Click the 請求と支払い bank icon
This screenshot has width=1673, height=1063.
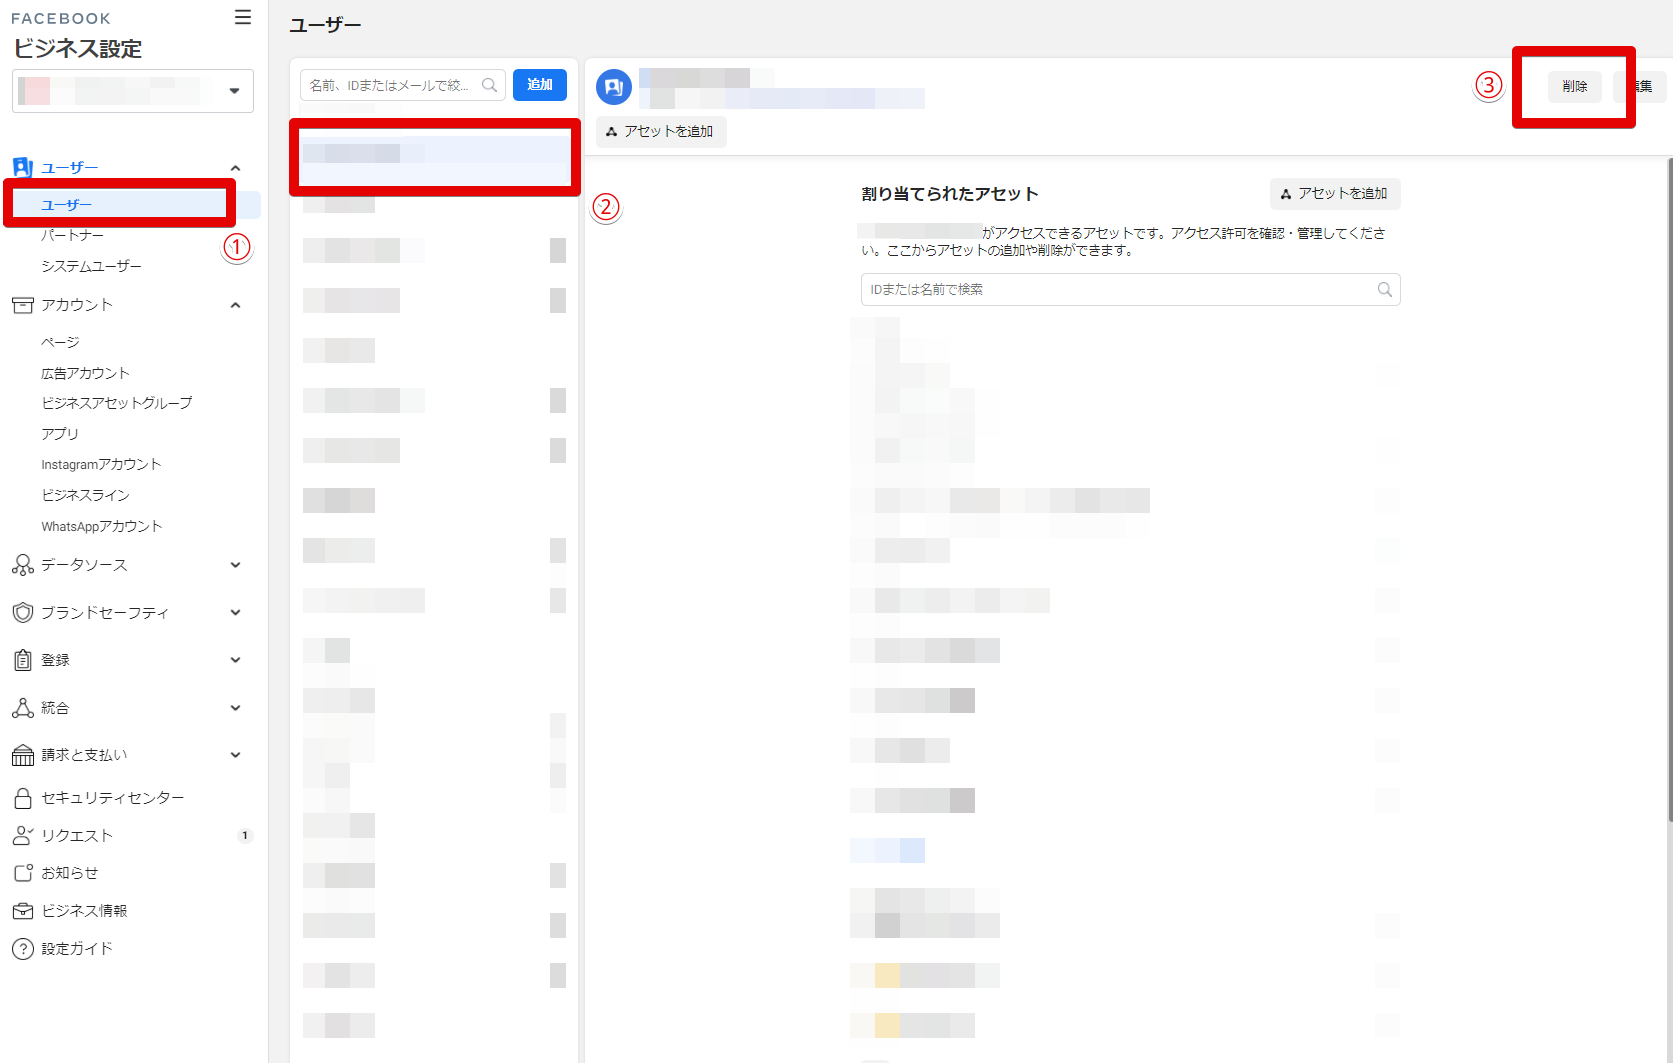[22, 755]
